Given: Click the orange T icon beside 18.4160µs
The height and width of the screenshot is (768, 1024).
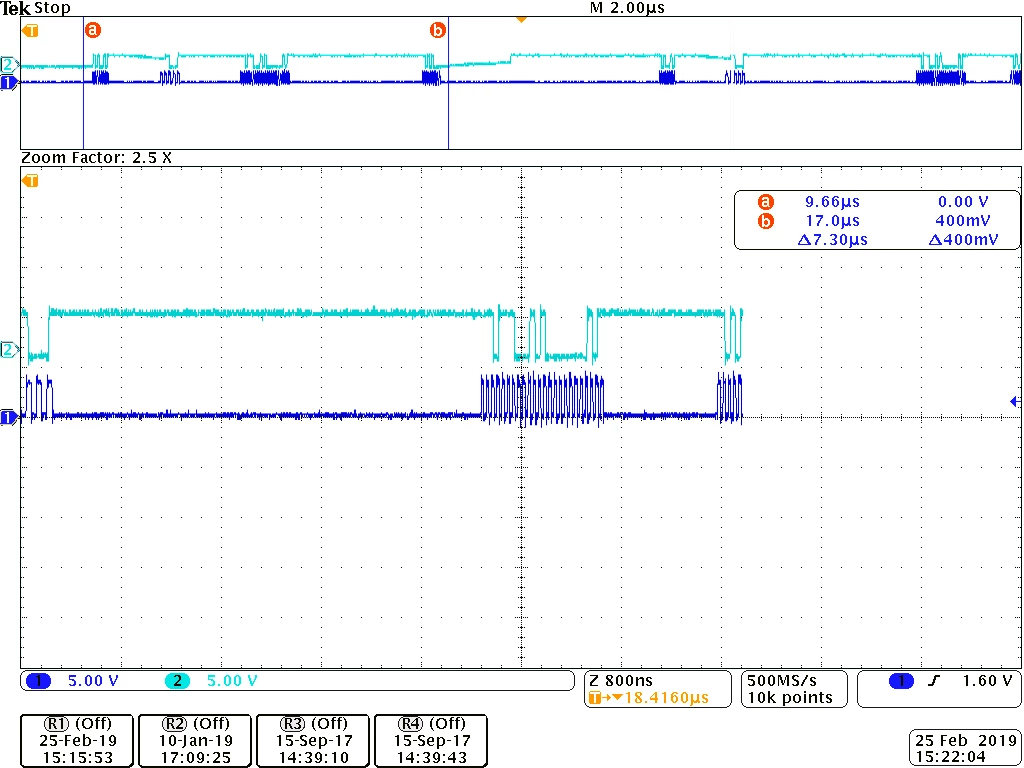Looking at the screenshot, I should tap(596, 698).
